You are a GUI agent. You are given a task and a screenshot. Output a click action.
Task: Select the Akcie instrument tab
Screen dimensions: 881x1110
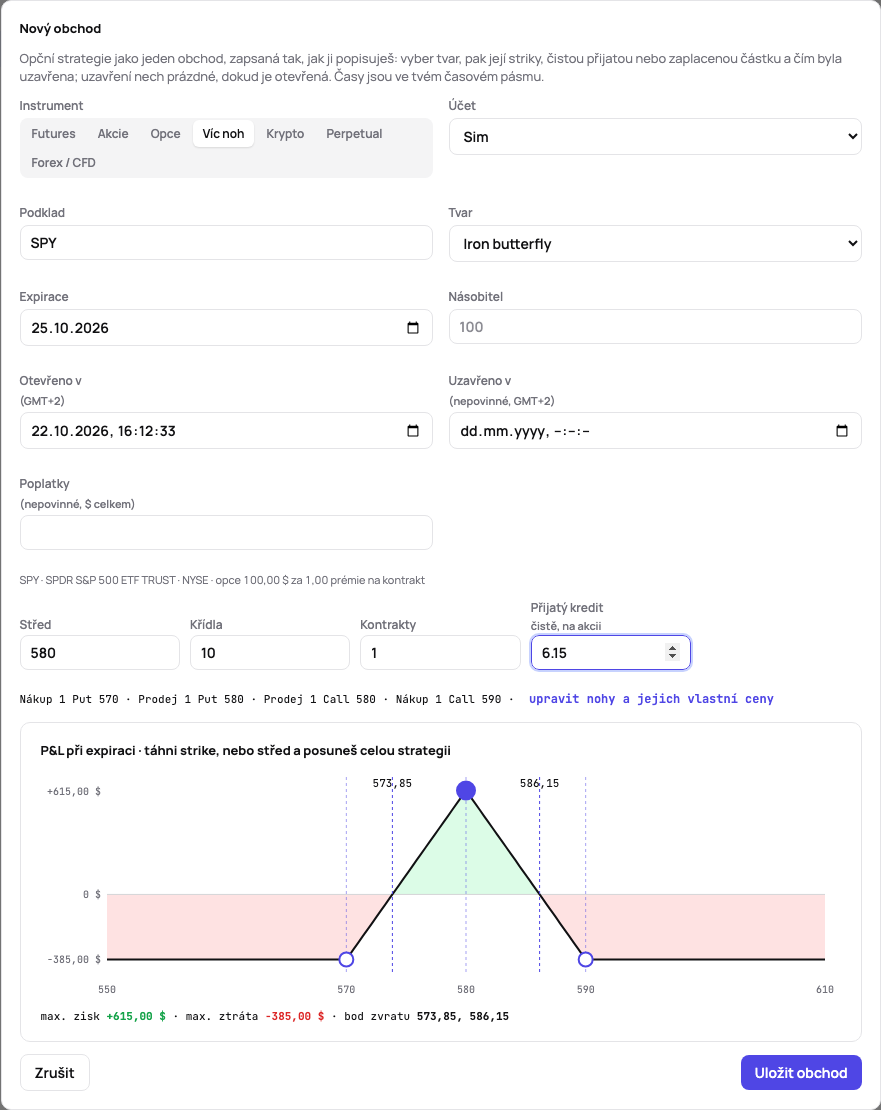tap(113, 134)
